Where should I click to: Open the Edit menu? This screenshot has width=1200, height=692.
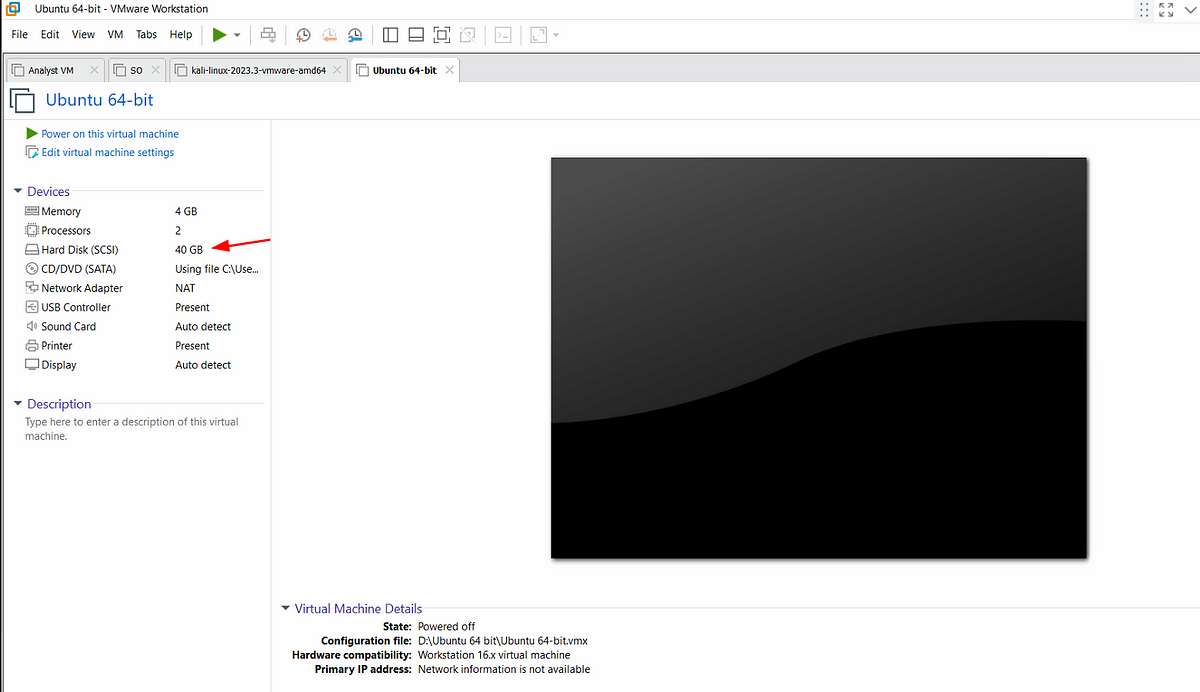50,34
